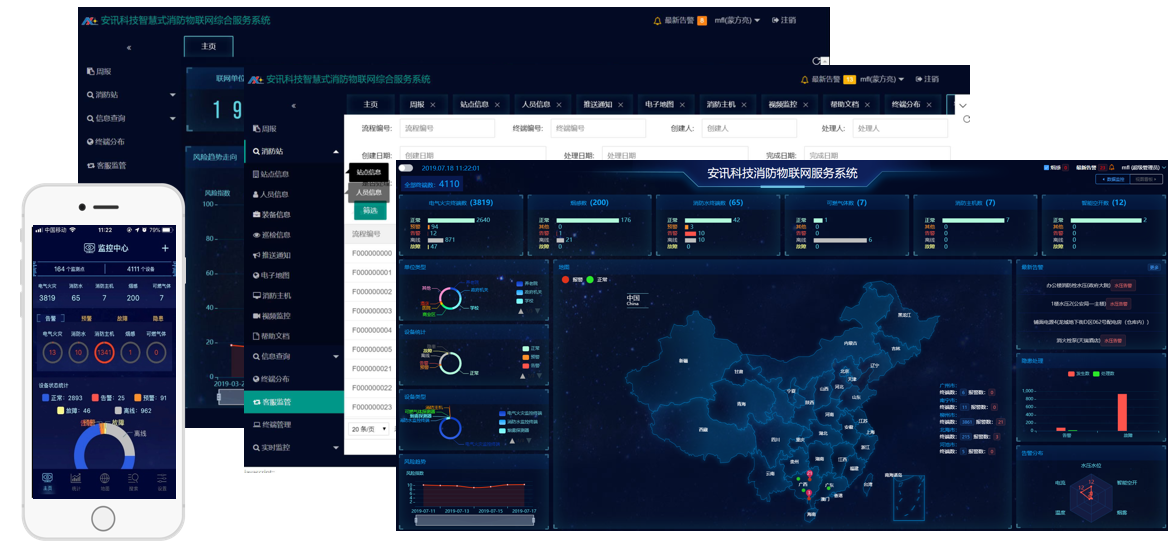Toggle the green 正常 map legend dot
1173x545 pixels.
tap(590, 280)
